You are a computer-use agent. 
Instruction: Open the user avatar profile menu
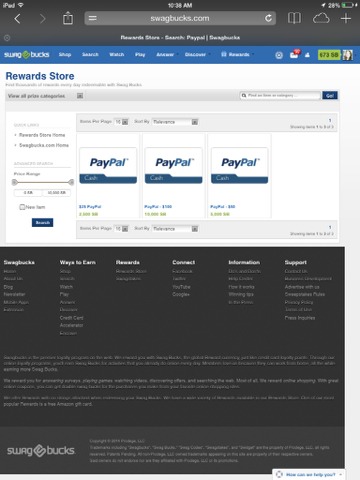(347, 55)
